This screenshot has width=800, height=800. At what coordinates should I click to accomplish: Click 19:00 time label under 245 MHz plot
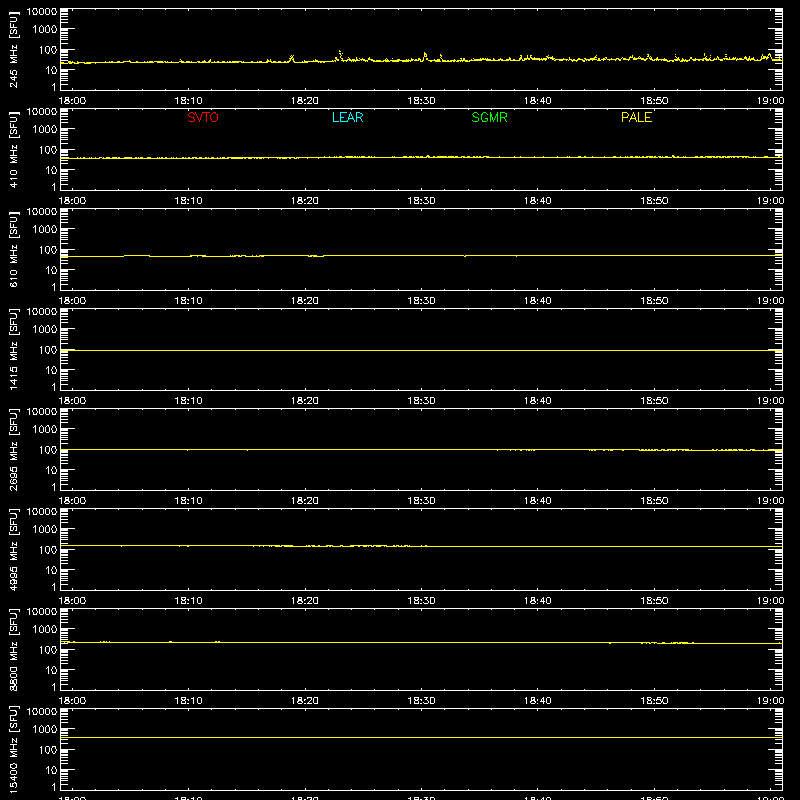770,101
